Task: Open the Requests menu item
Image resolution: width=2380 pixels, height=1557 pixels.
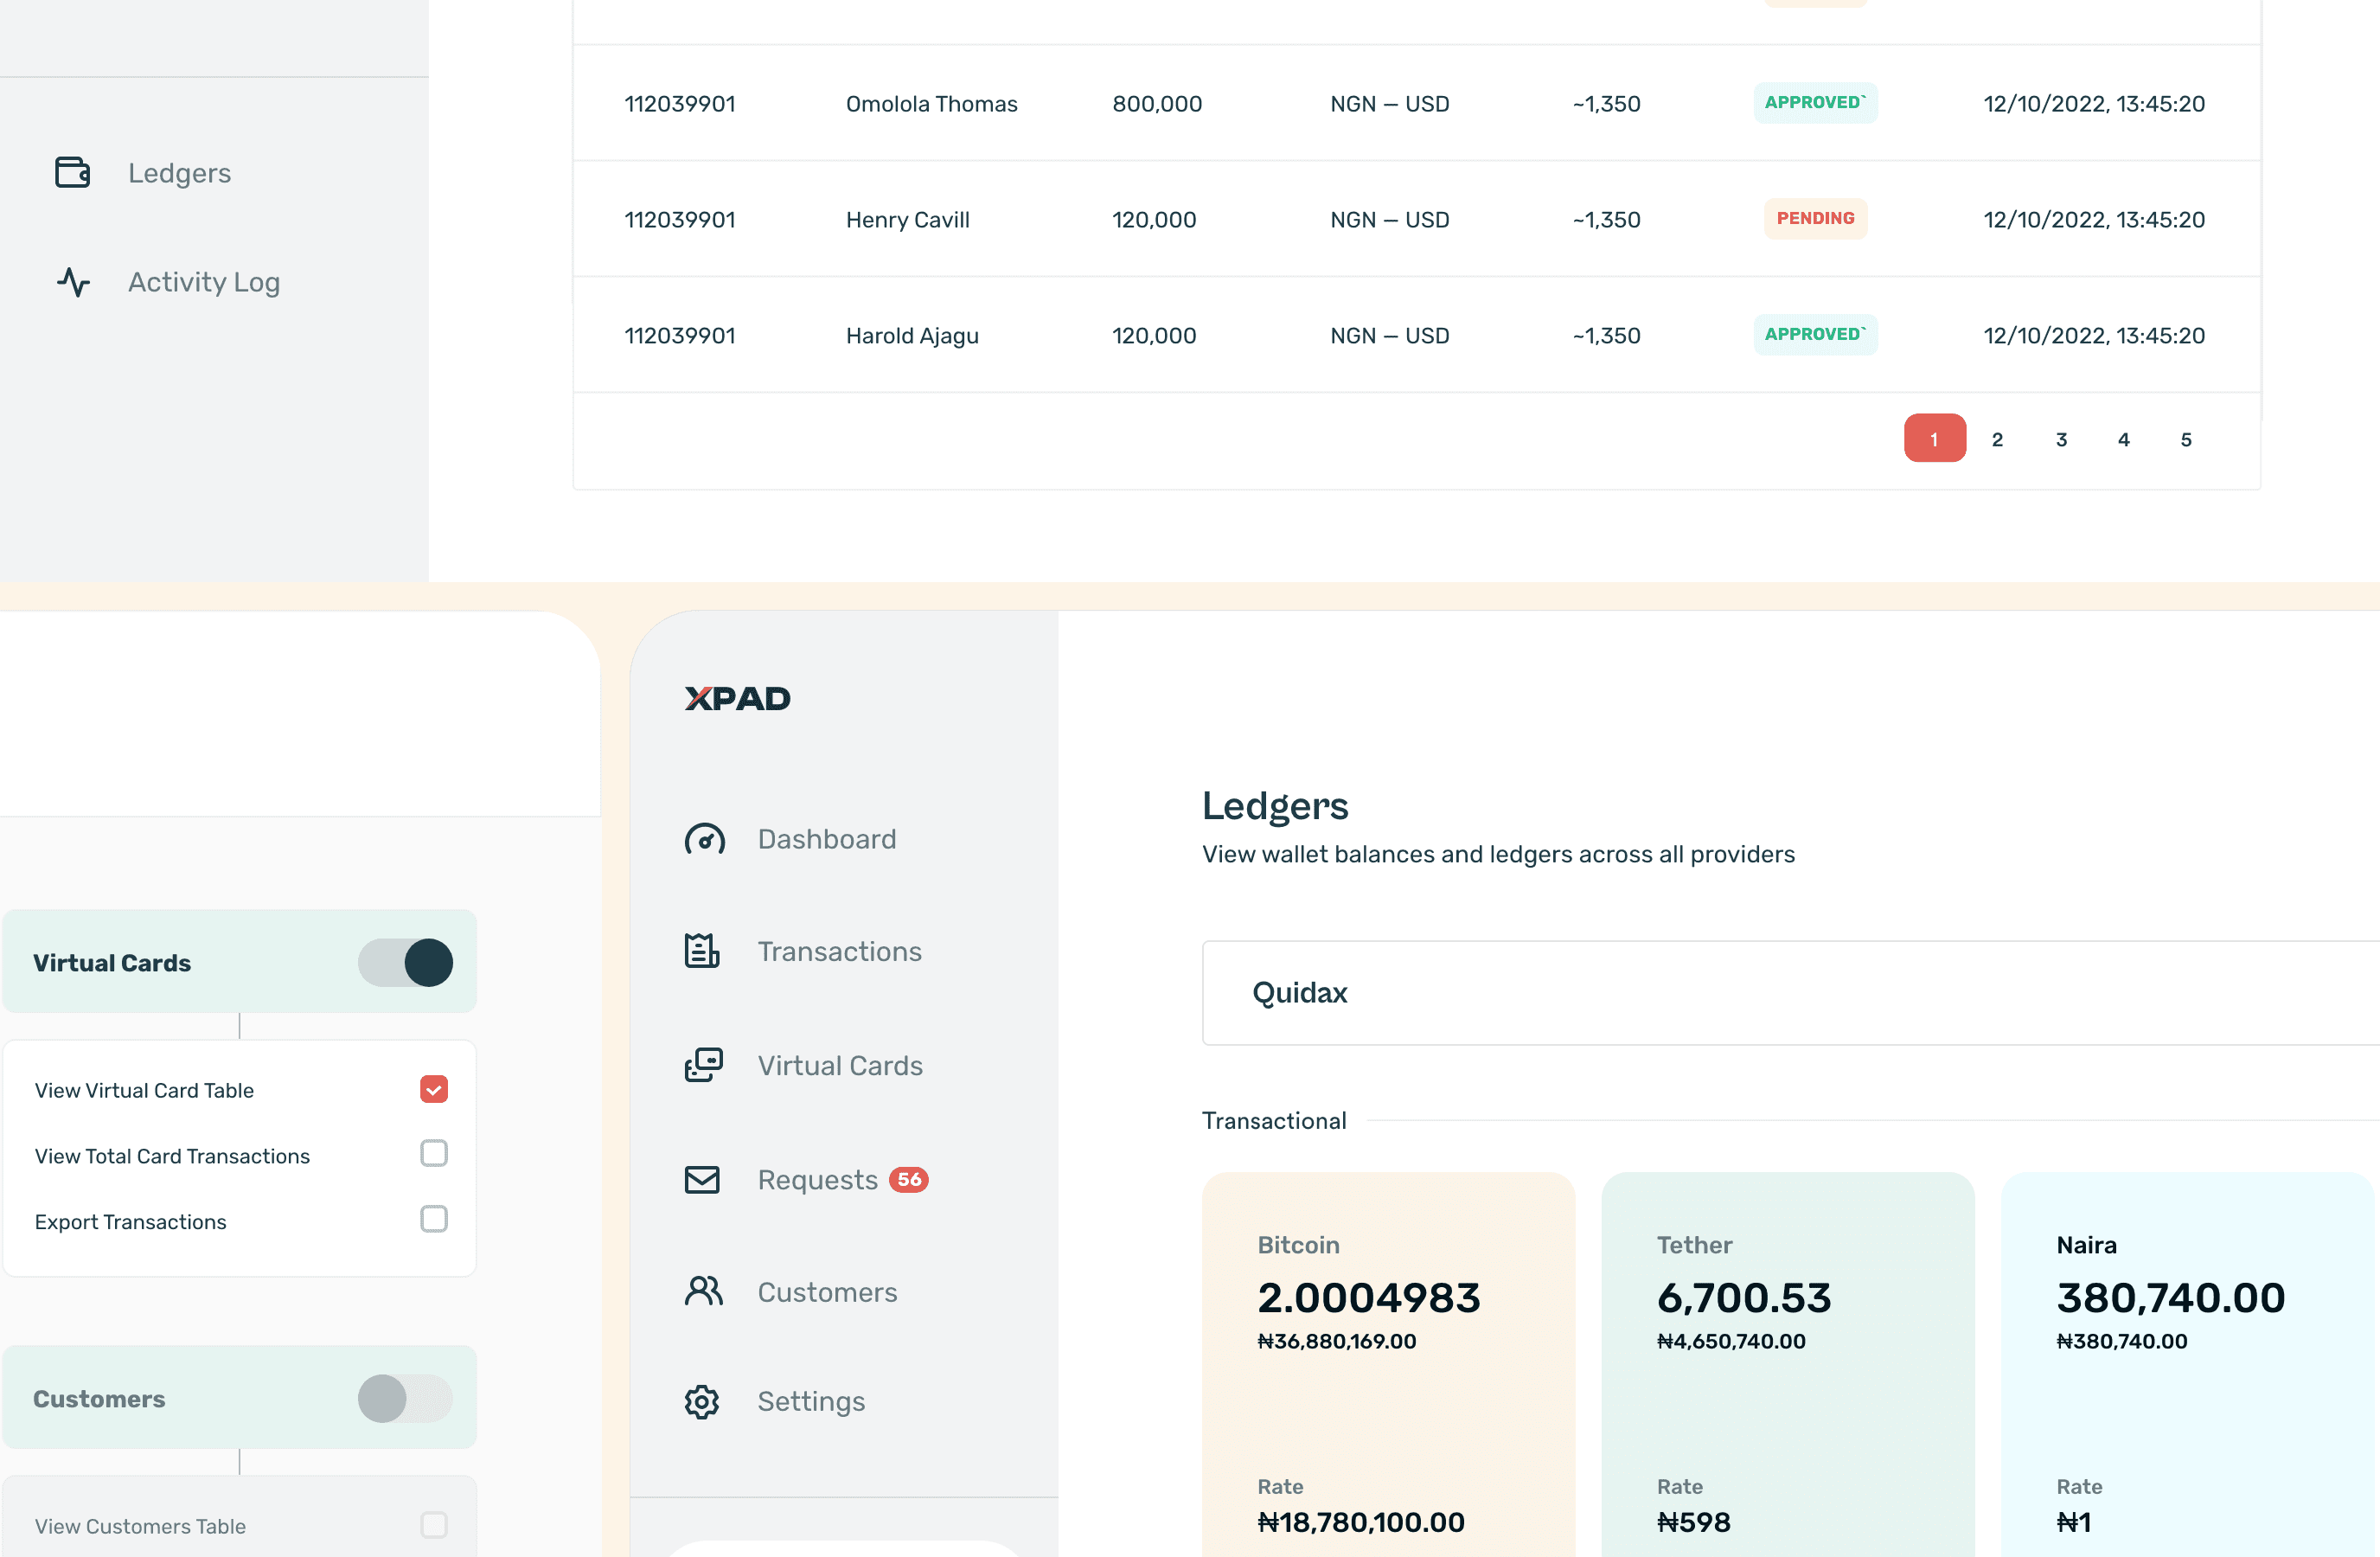Action: [x=817, y=1180]
